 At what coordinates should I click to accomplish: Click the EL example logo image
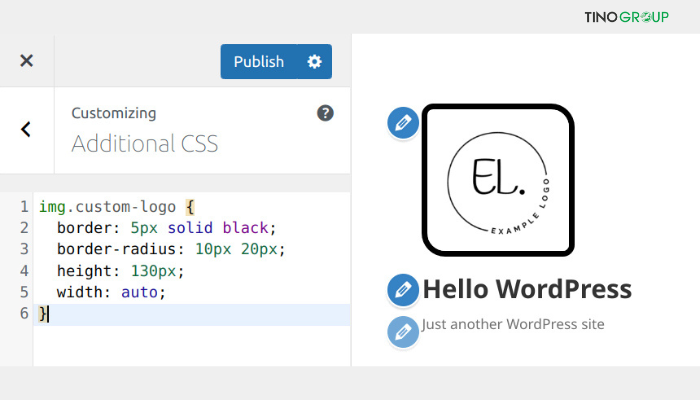coord(498,180)
